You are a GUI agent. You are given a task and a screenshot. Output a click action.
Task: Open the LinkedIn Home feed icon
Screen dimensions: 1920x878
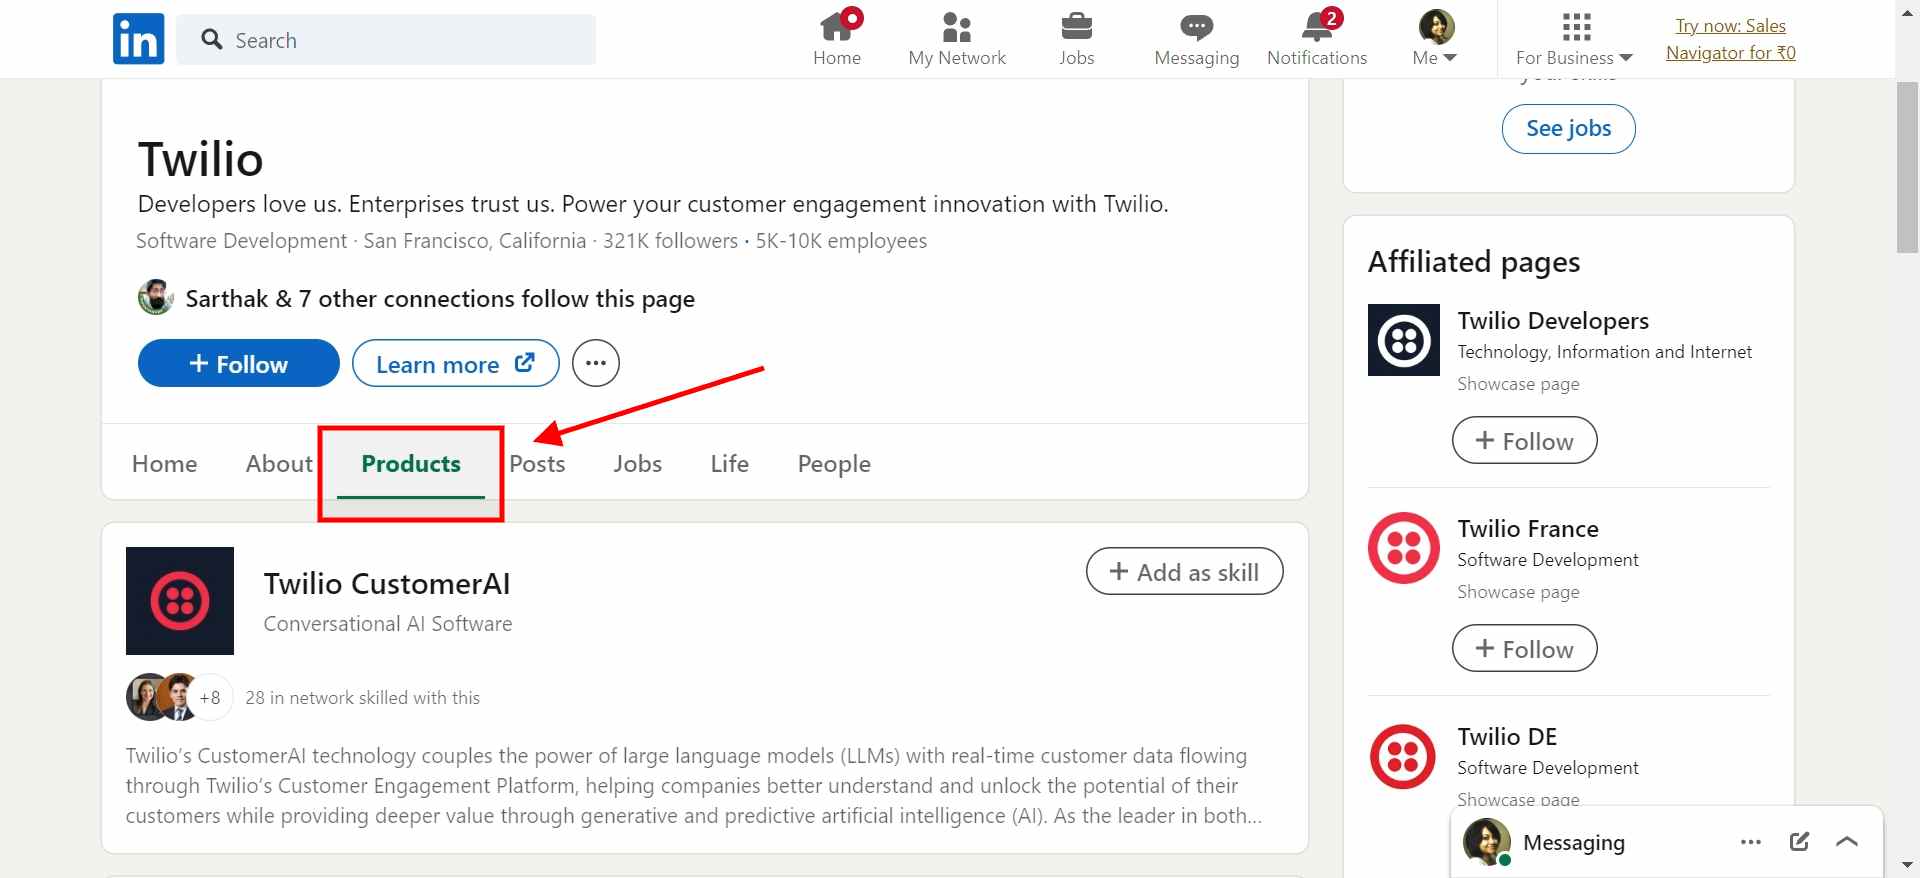(837, 28)
